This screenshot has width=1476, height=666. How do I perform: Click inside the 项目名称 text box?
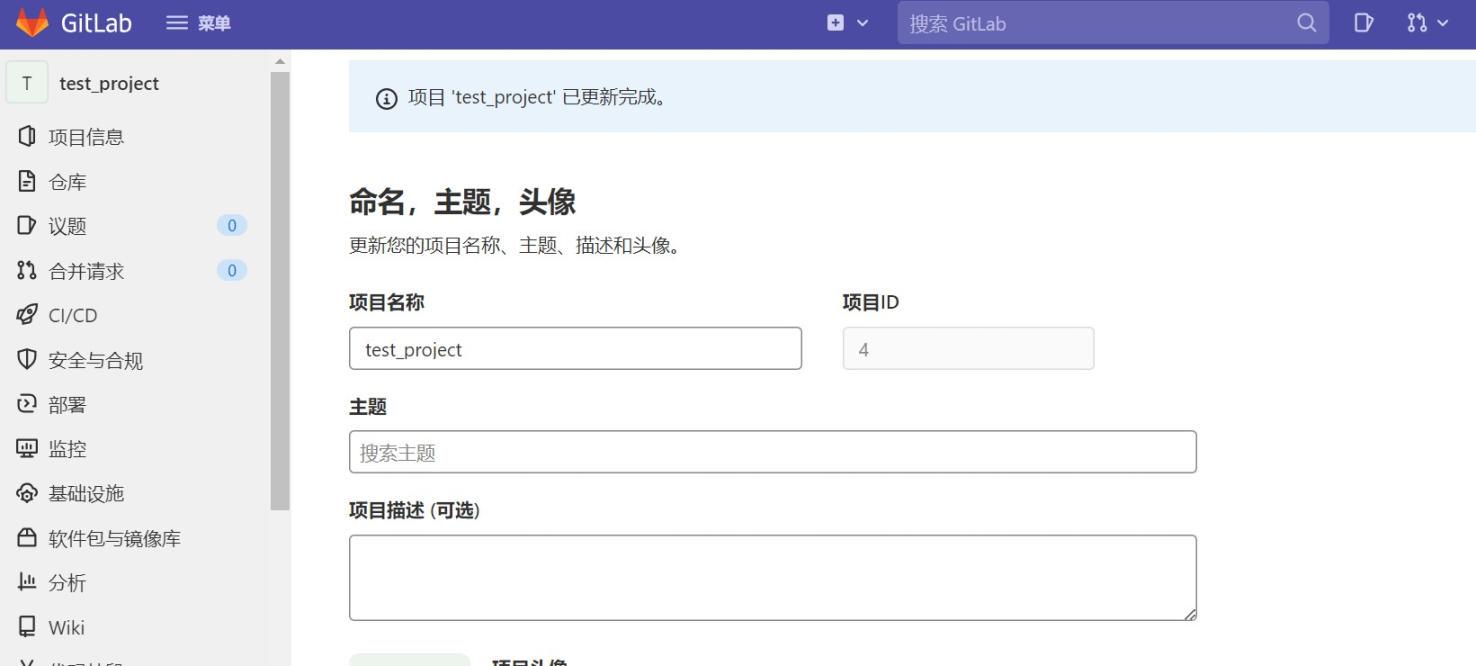tap(575, 349)
